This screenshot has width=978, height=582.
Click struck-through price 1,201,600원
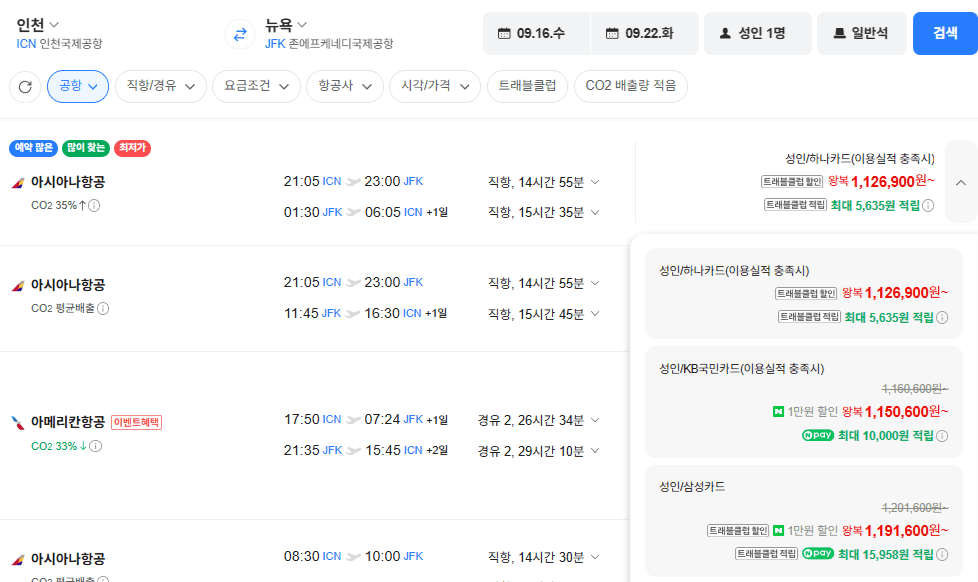(x=914, y=508)
